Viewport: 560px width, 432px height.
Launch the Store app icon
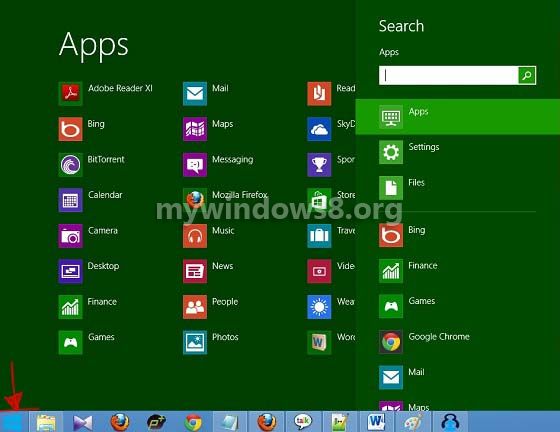[319, 200]
